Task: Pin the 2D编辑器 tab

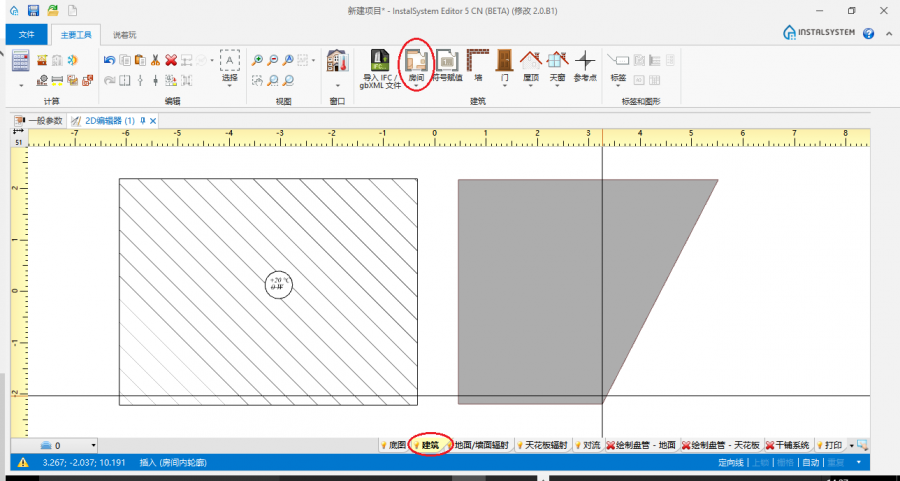Action: pos(142,121)
